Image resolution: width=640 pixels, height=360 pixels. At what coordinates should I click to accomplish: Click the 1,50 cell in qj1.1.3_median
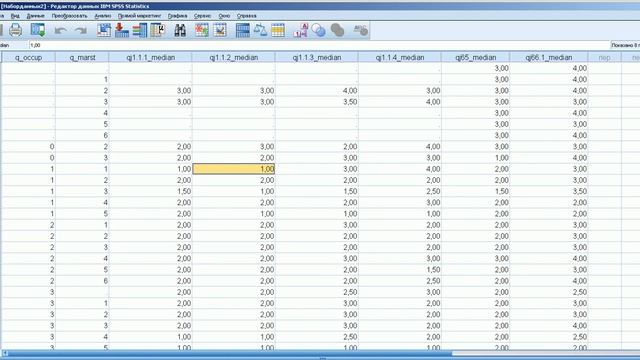(317, 191)
